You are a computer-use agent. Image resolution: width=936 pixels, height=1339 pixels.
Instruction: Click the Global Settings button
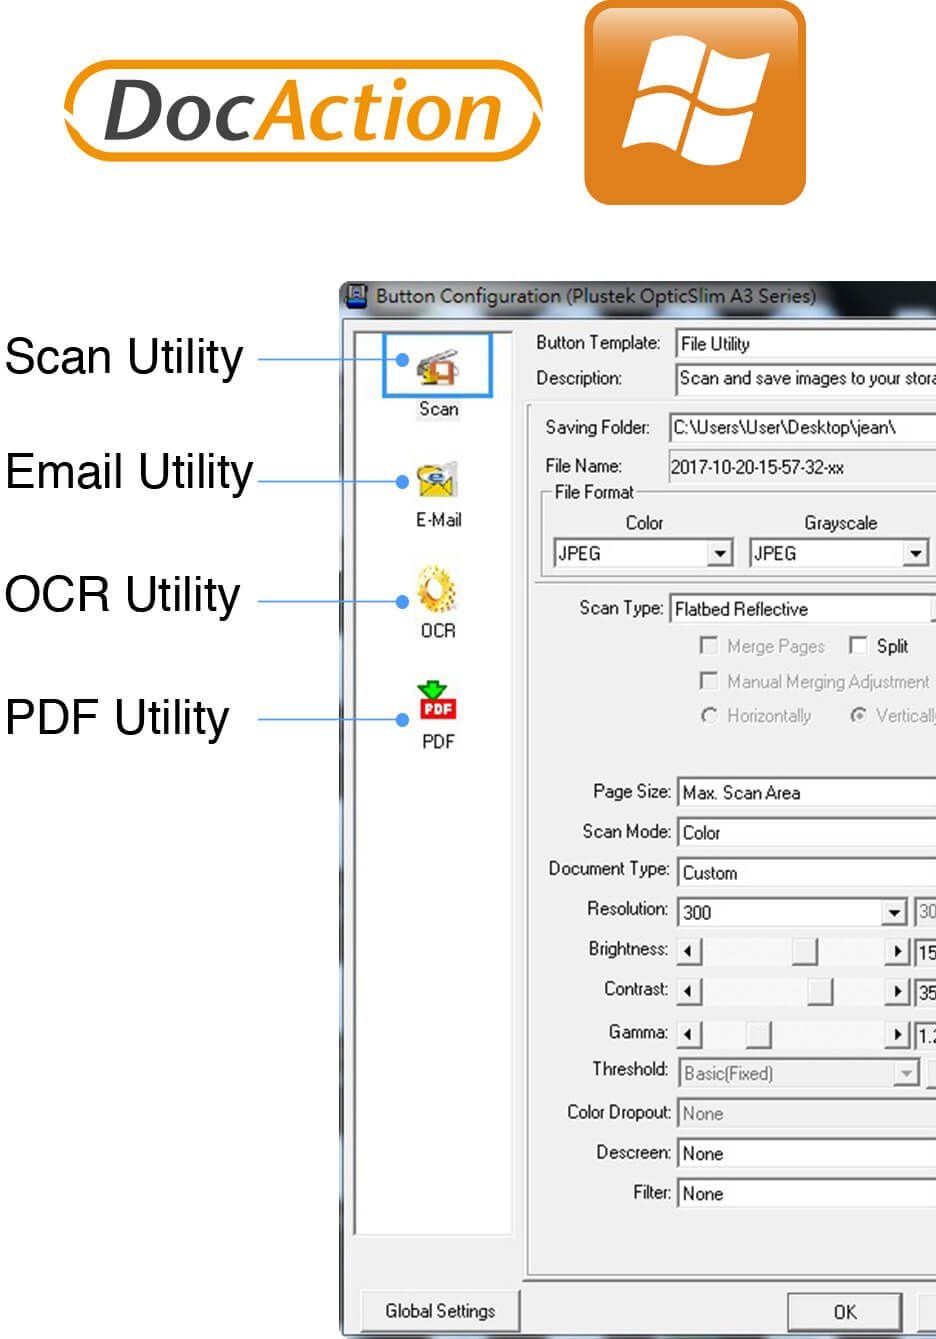(440, 1310)
